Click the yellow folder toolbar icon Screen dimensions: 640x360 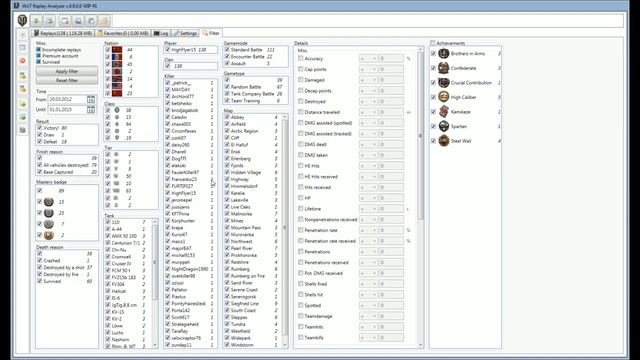click(104, 21)
